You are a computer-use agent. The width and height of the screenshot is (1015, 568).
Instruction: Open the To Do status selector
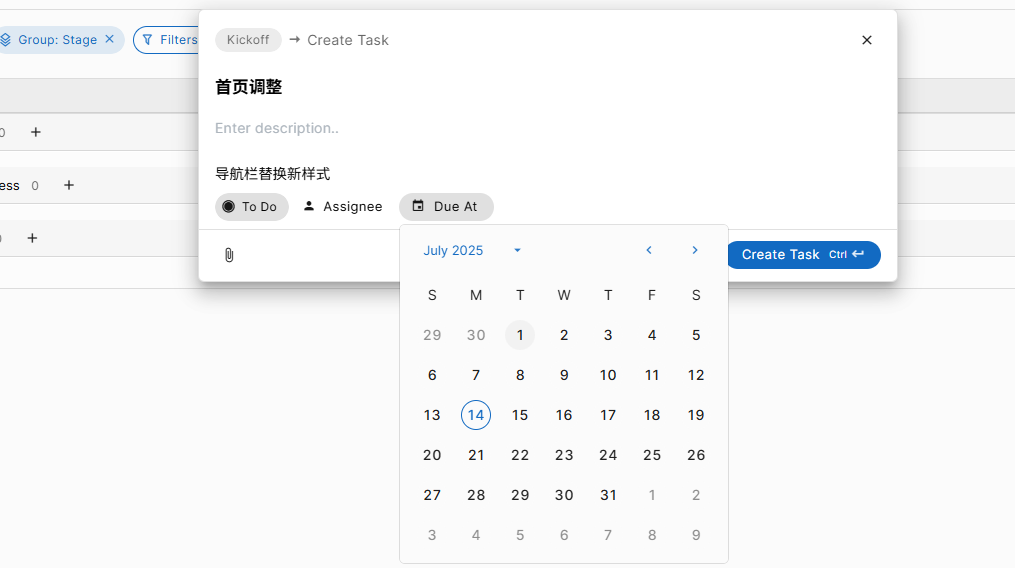pyautogui.click(x=252, y=207)
